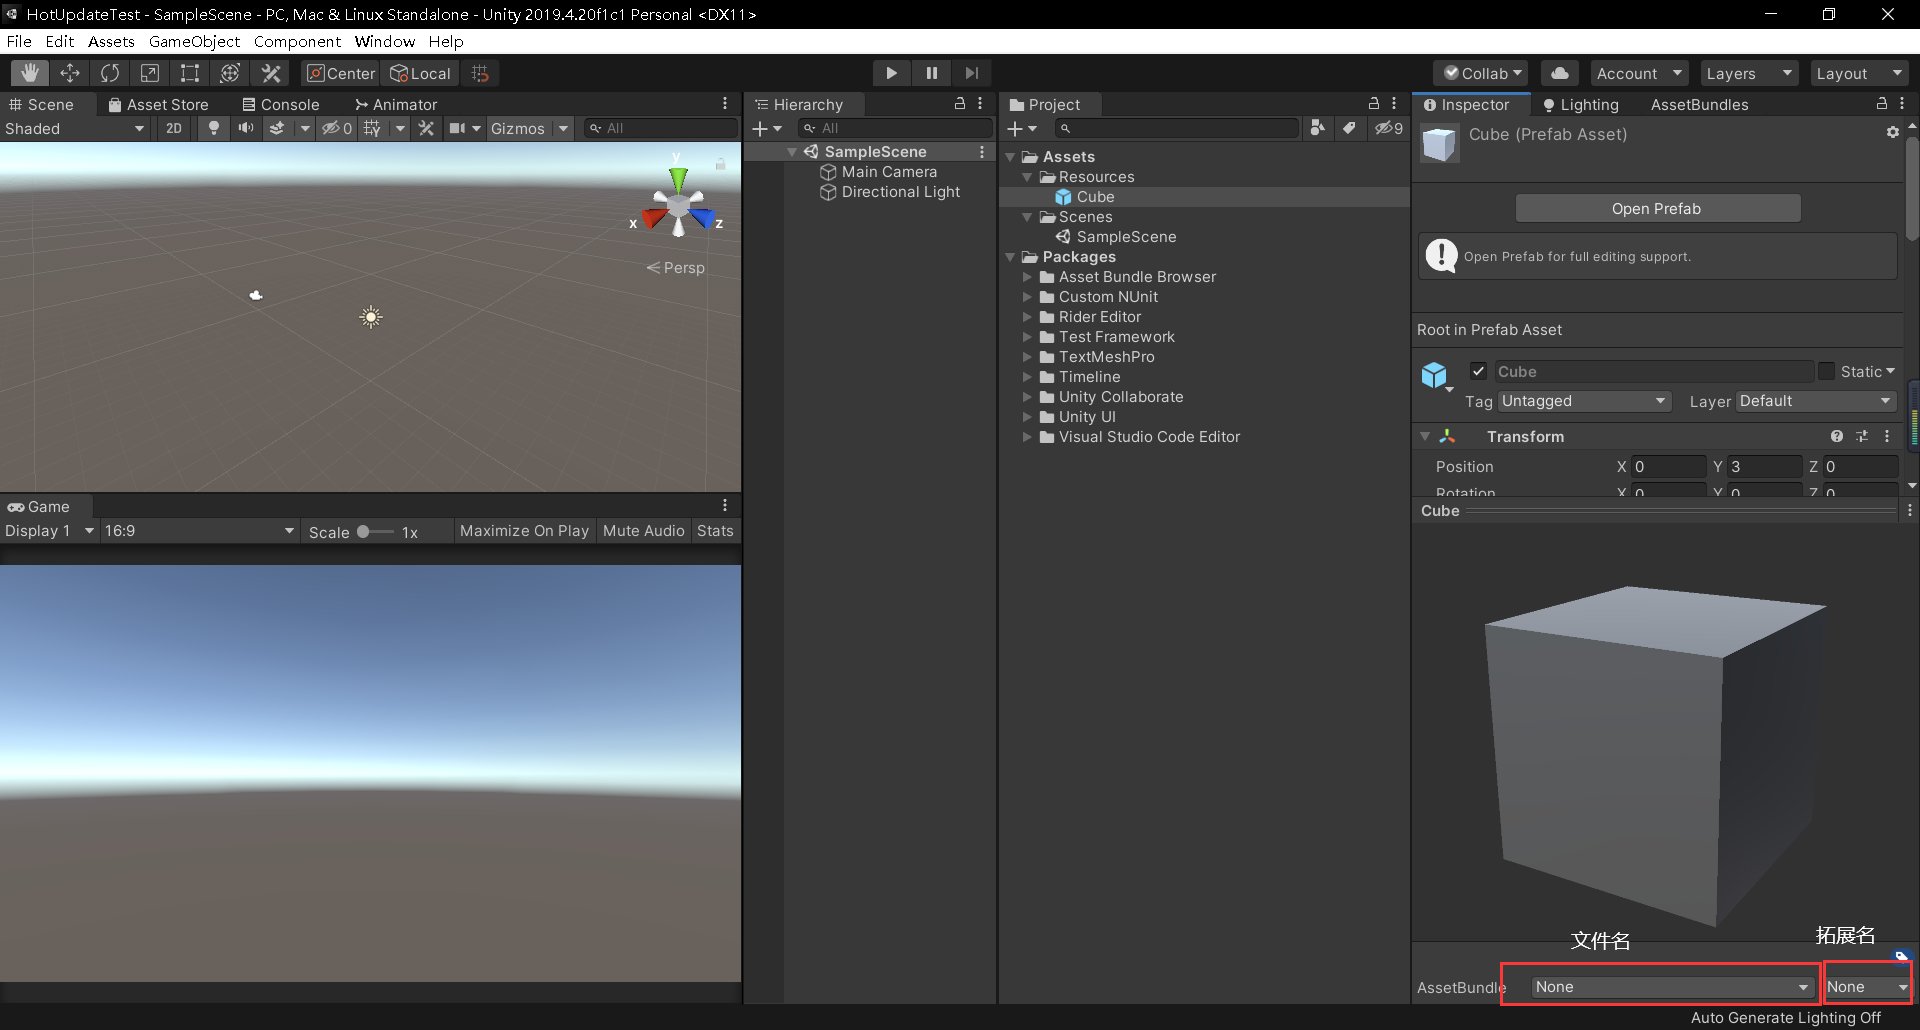Image resolution: width=1920 pixels, height=1030 pixels.
Task: Select the Rotate tool
Action: coord(110,73)
